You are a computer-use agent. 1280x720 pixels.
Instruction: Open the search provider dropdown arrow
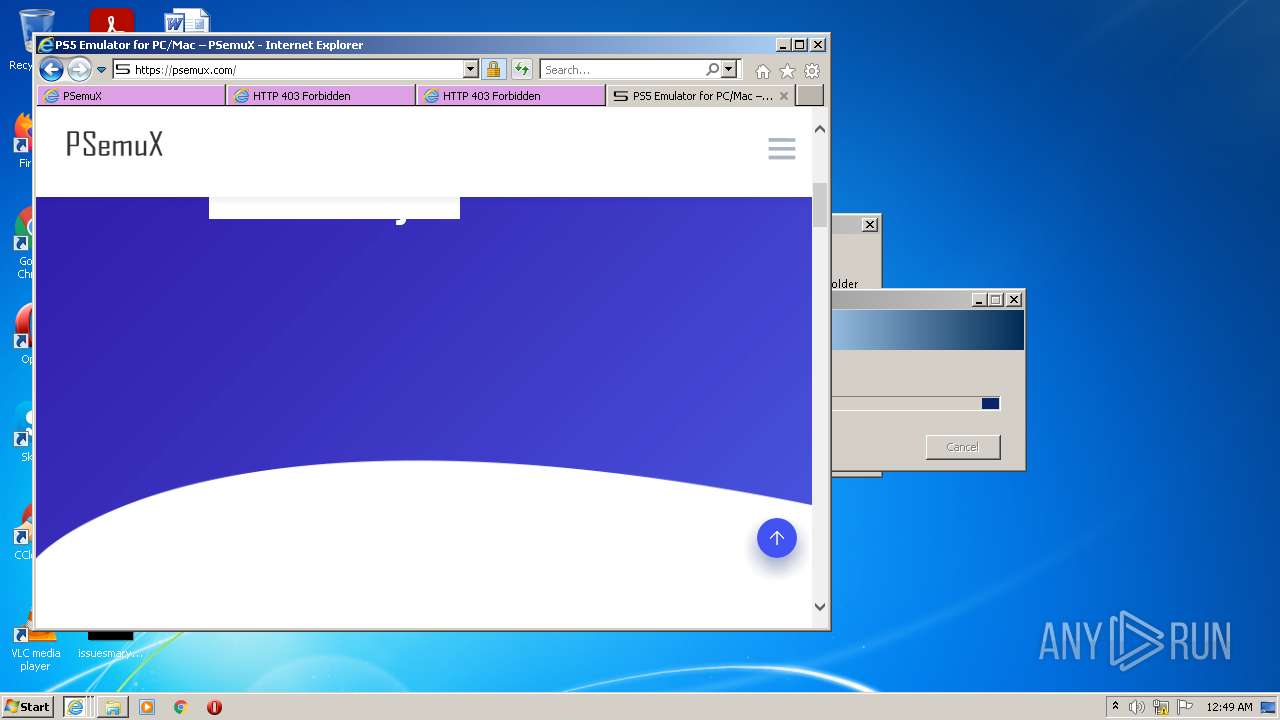tap(729, 70)
